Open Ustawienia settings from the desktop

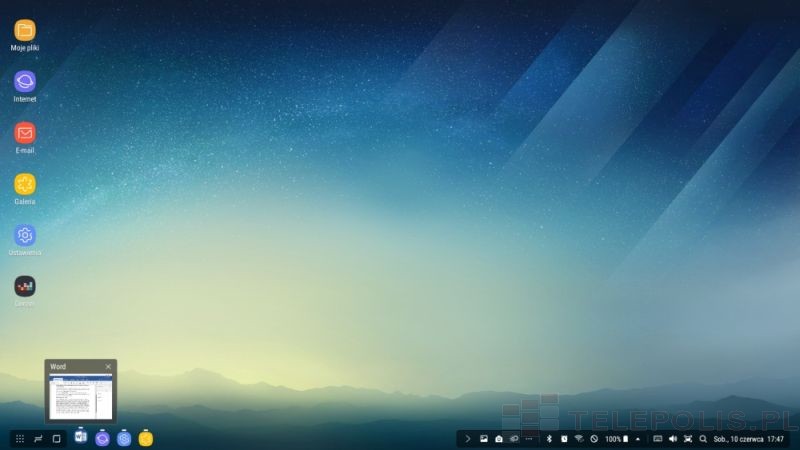24,235
